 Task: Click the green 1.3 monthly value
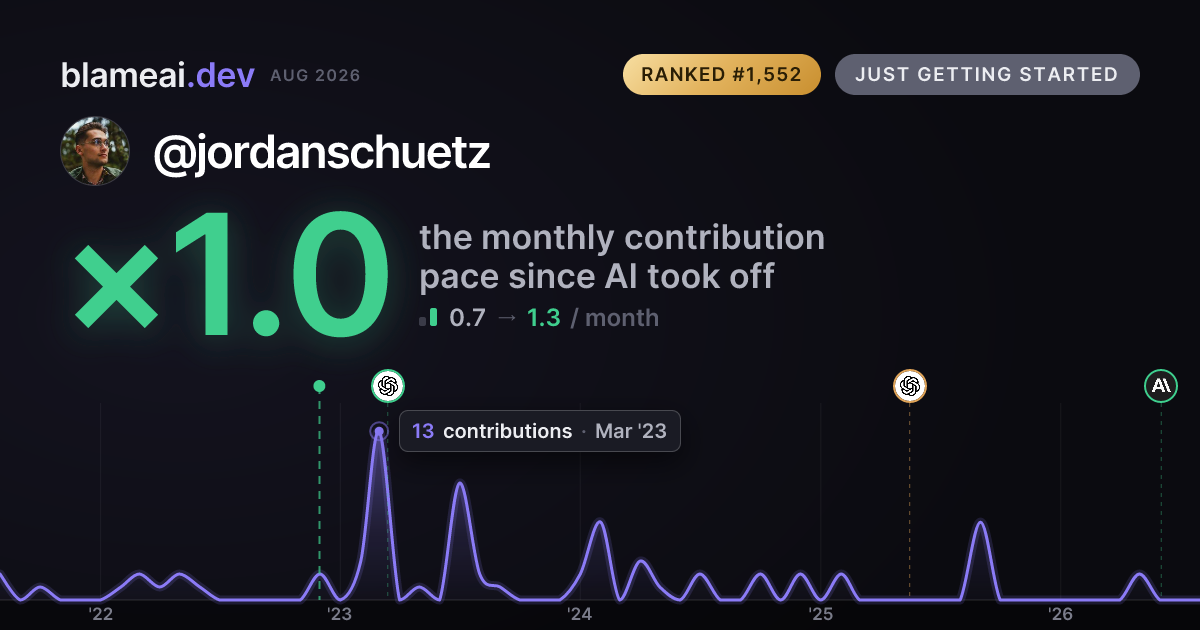(543, 318)
